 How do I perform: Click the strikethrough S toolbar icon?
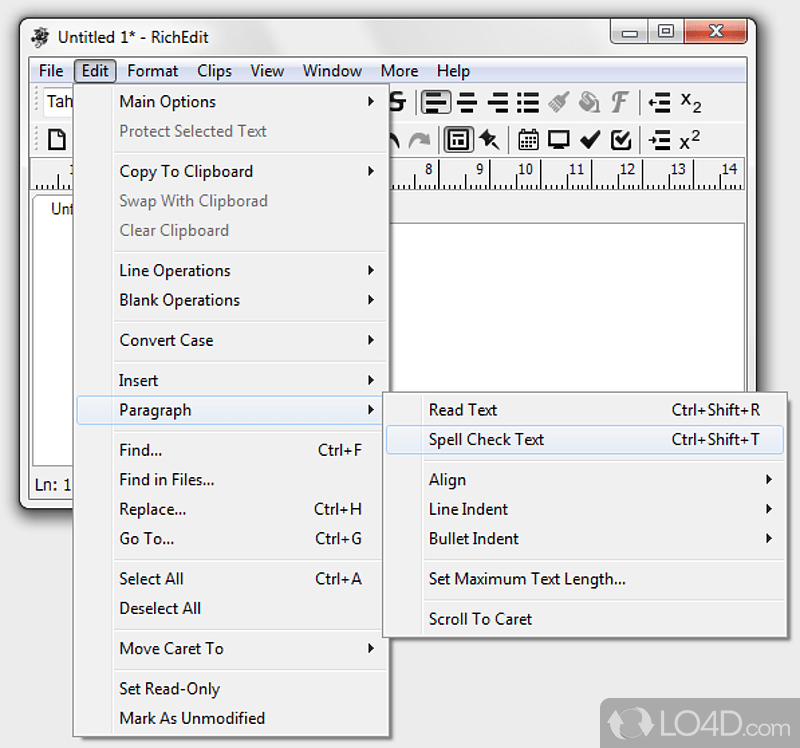(397, 102)
